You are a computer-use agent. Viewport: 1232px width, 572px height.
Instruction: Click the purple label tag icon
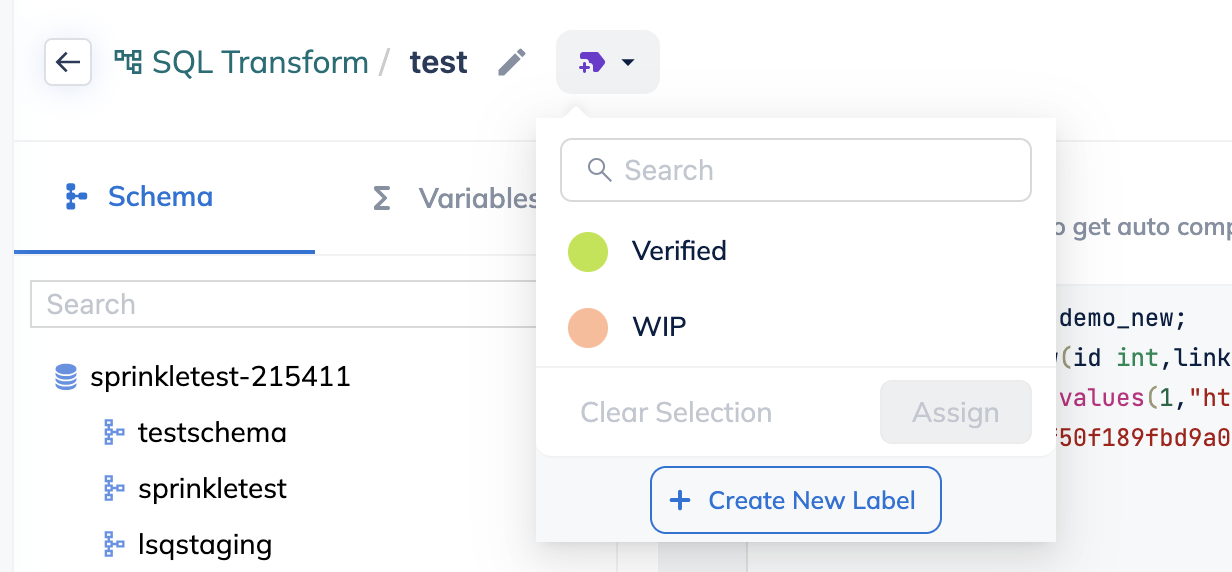(591, 63)
